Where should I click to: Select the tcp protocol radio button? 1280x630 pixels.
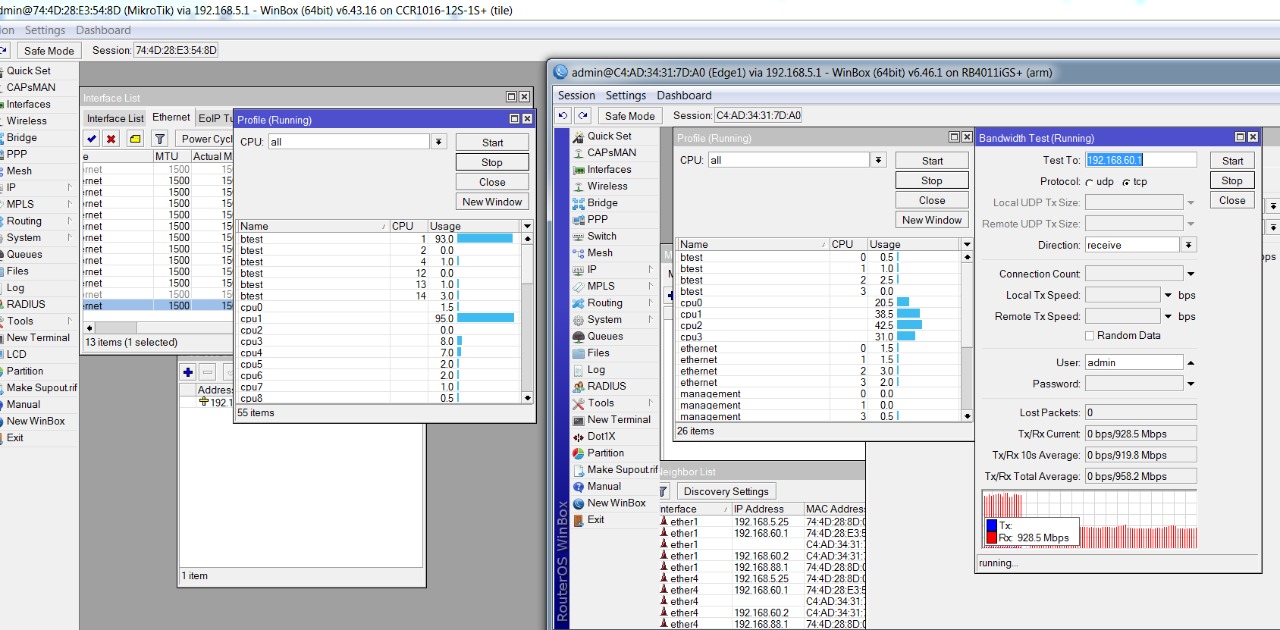coord(1126,182)
